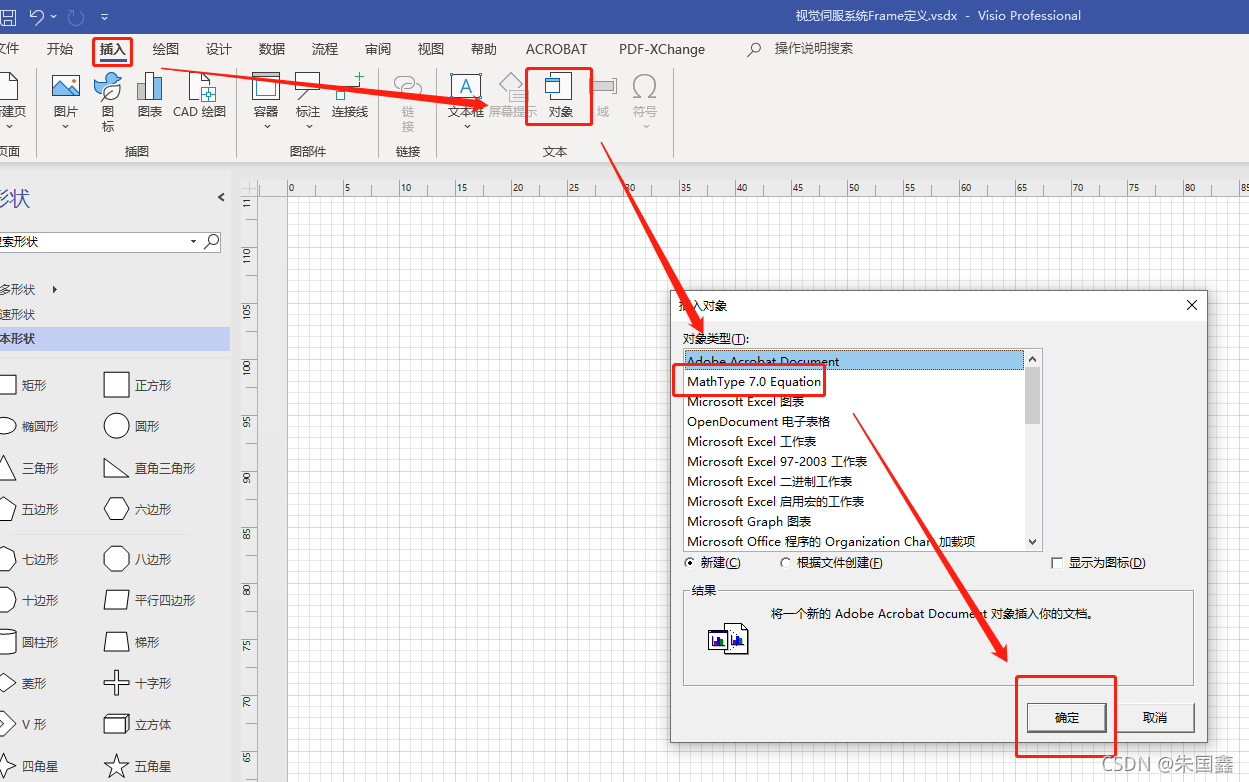Open the PDF-XChange tab
The image size is (1249, 782).
(x=662, y=49)
